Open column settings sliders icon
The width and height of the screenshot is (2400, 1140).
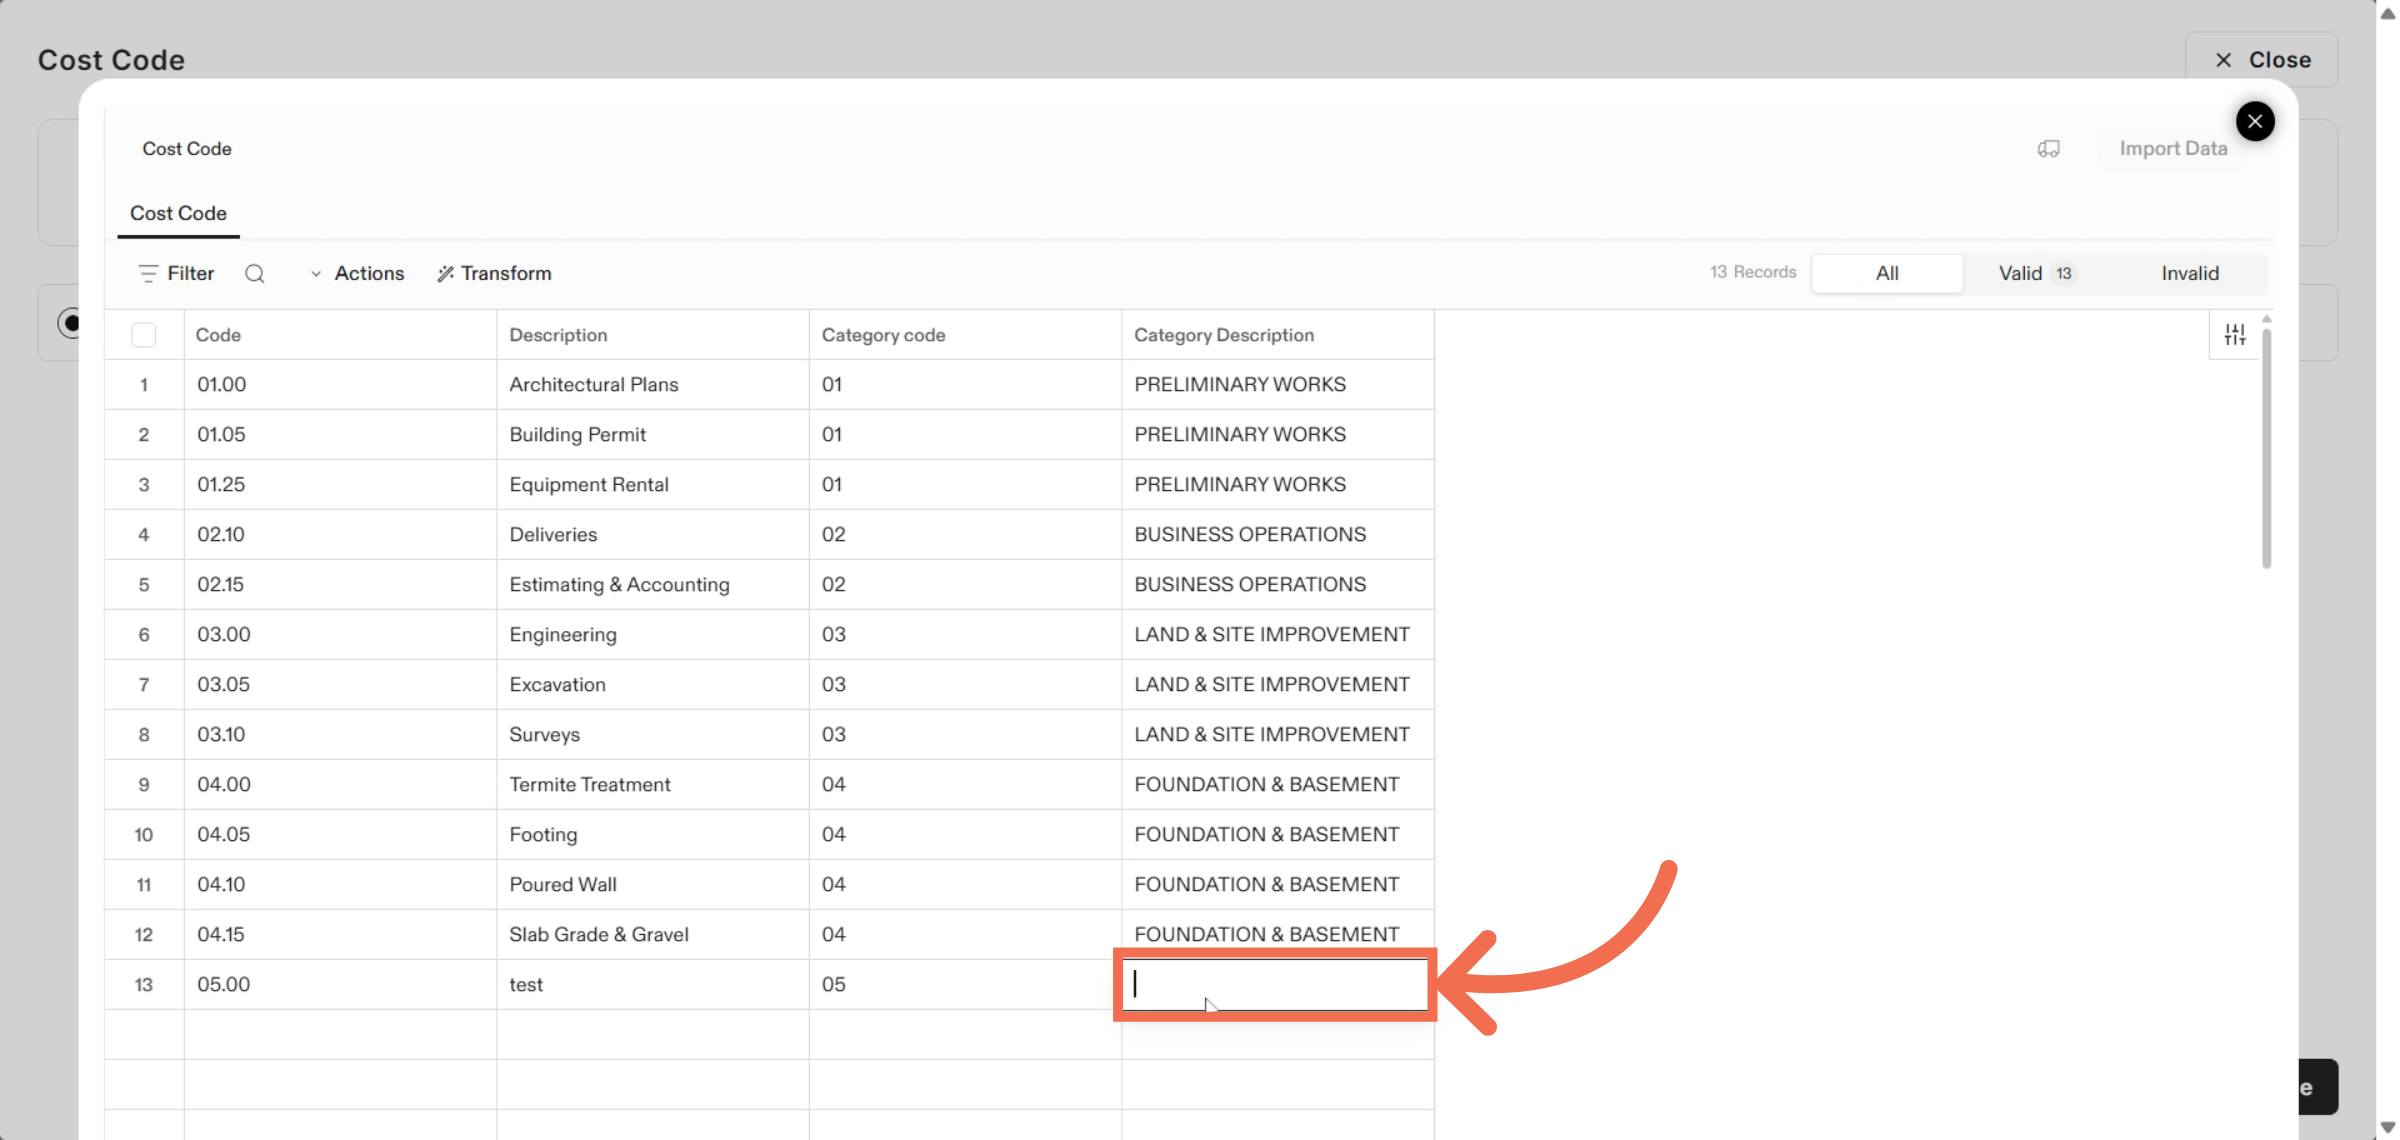(2234, 335)
